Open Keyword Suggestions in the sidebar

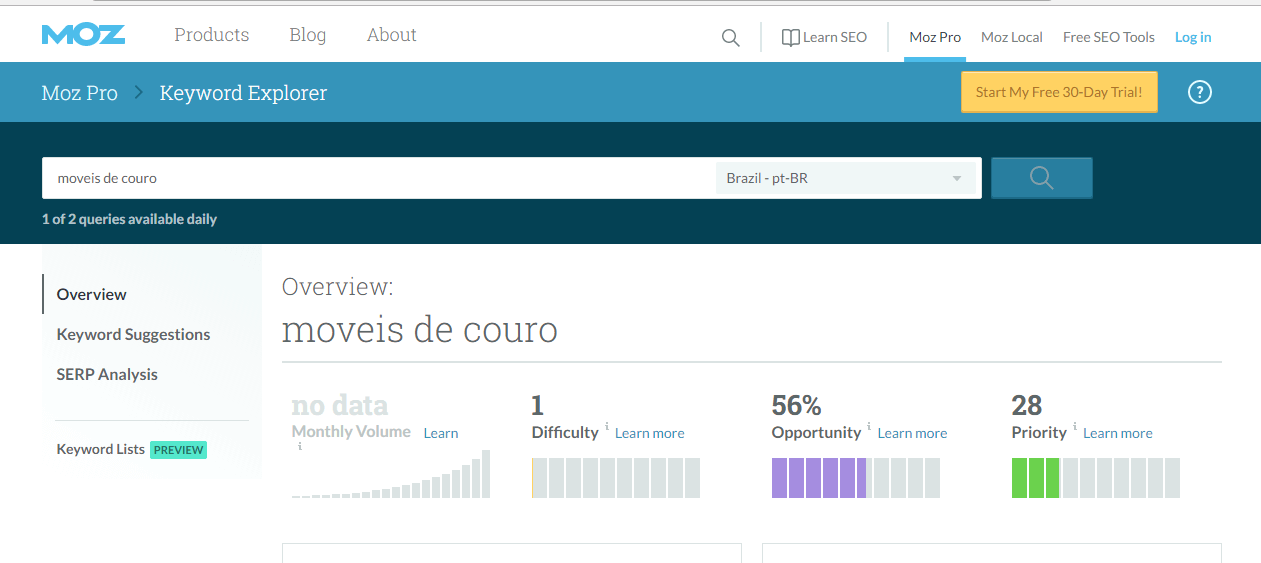pos(134,334)
